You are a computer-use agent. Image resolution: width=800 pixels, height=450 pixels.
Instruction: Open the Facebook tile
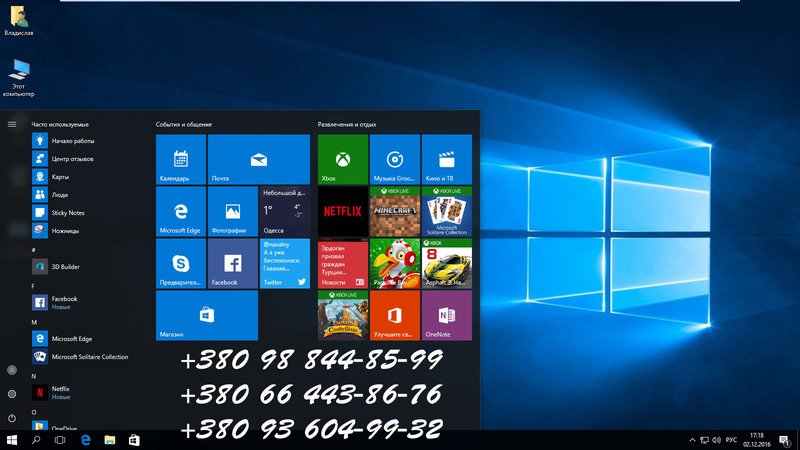(233, 263)
